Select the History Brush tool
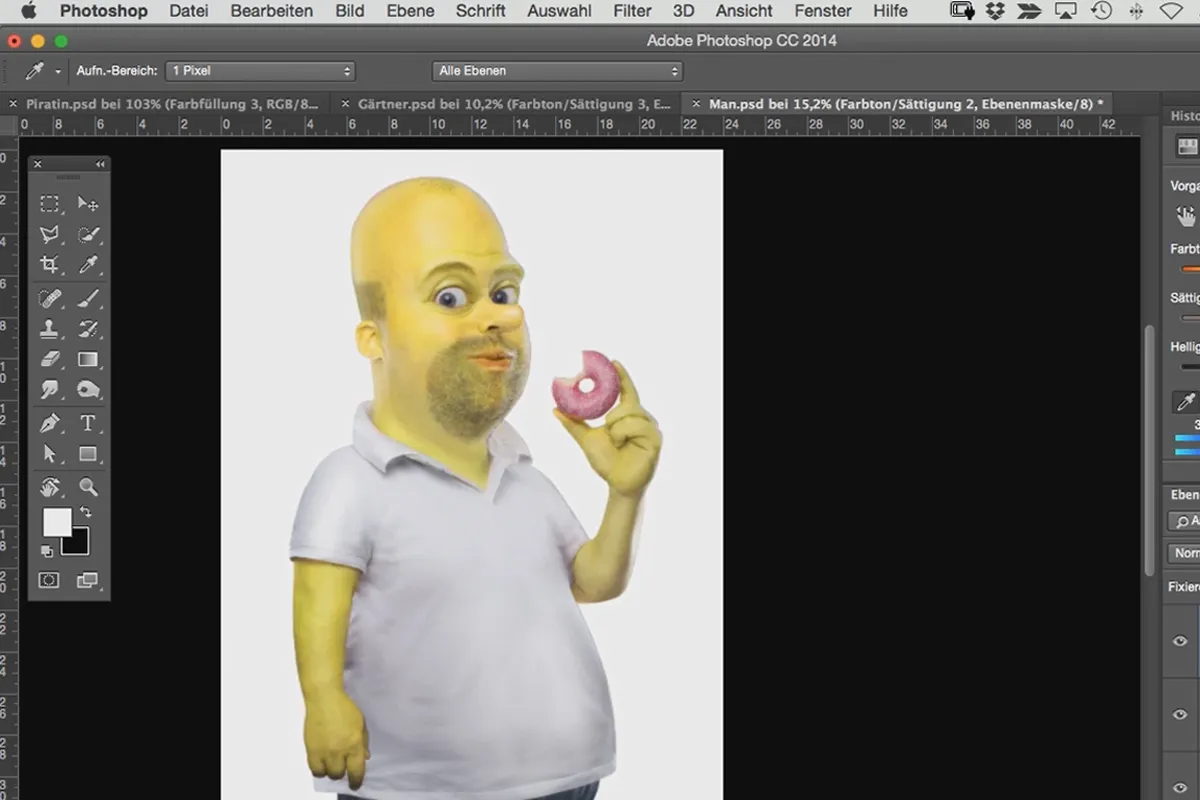 88,328
